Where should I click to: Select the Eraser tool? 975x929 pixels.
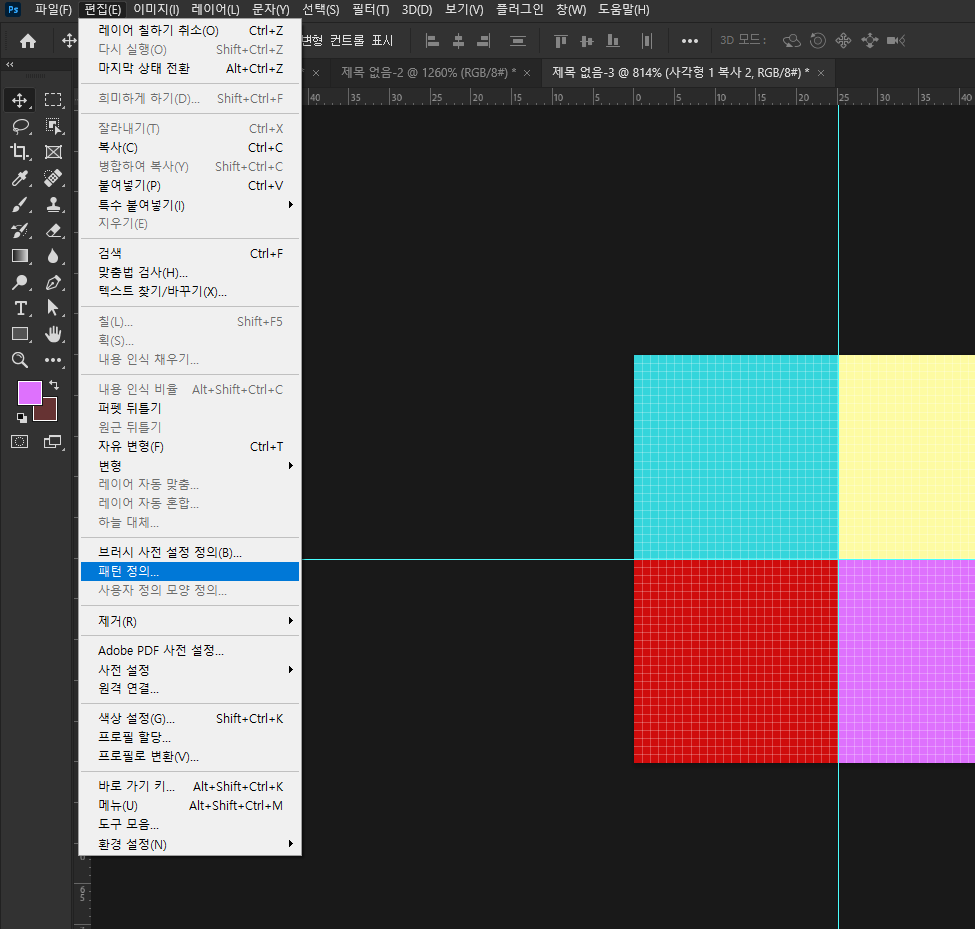coord(53,231)
